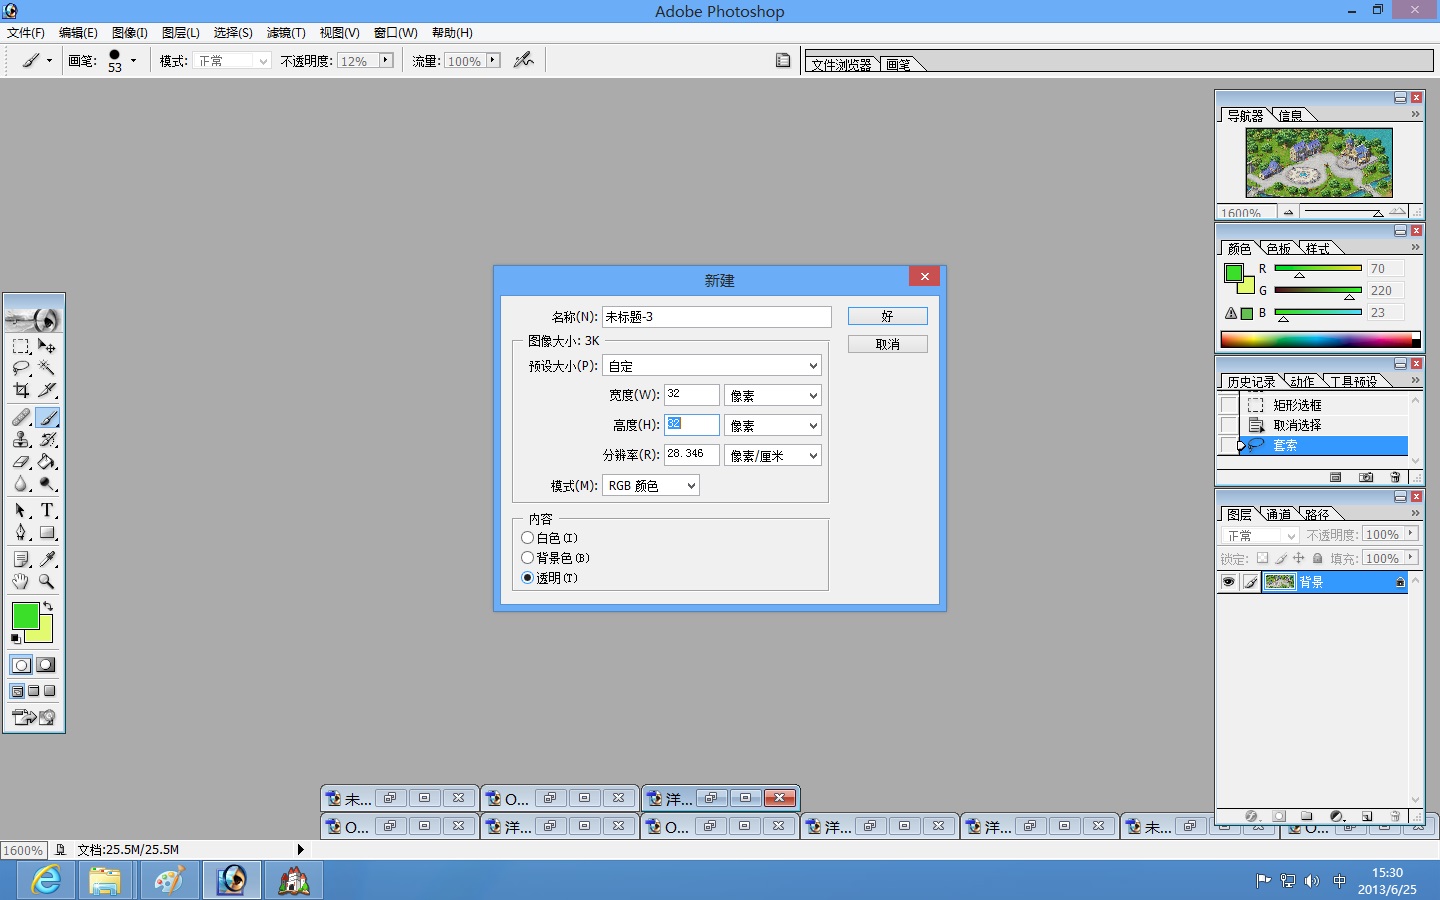Switch to the 通道 tab
Image resolution: width=1440 pixels, height=900 pixels.
coord(1278,514)
